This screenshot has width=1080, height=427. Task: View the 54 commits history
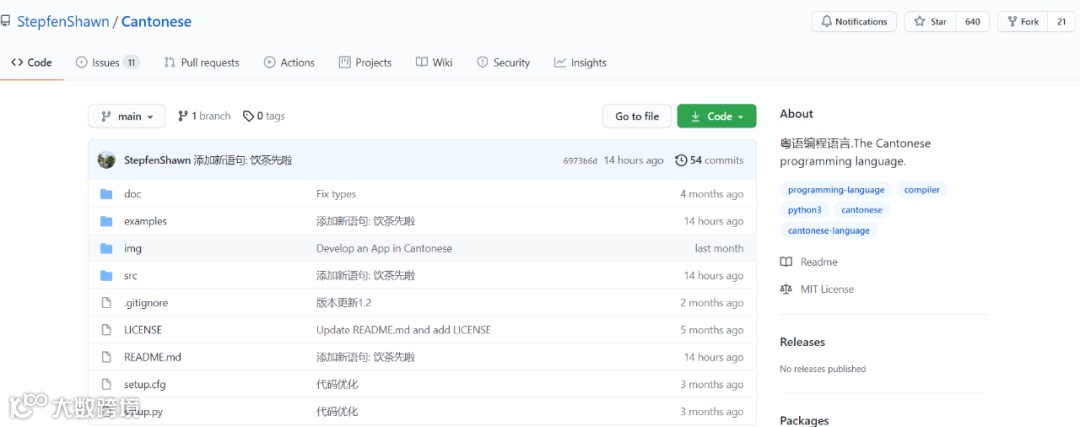pyautogui.click(x=709, y=160)
